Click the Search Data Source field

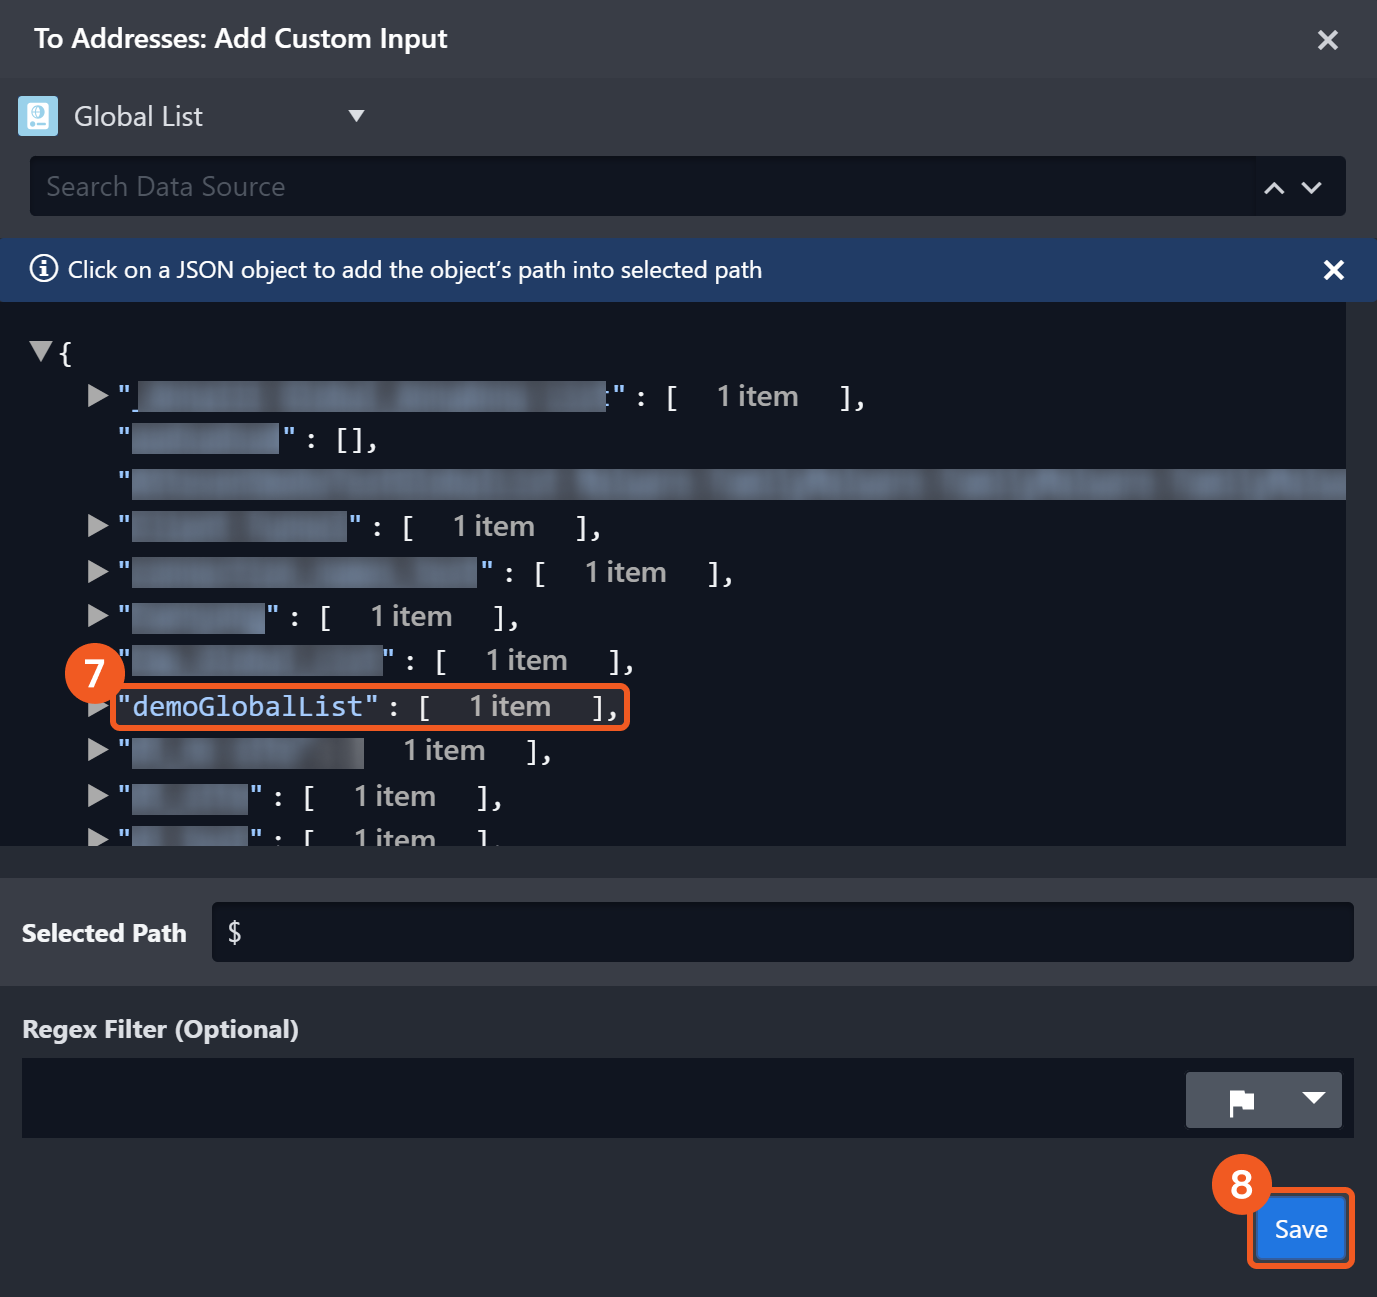coord(640,186)
